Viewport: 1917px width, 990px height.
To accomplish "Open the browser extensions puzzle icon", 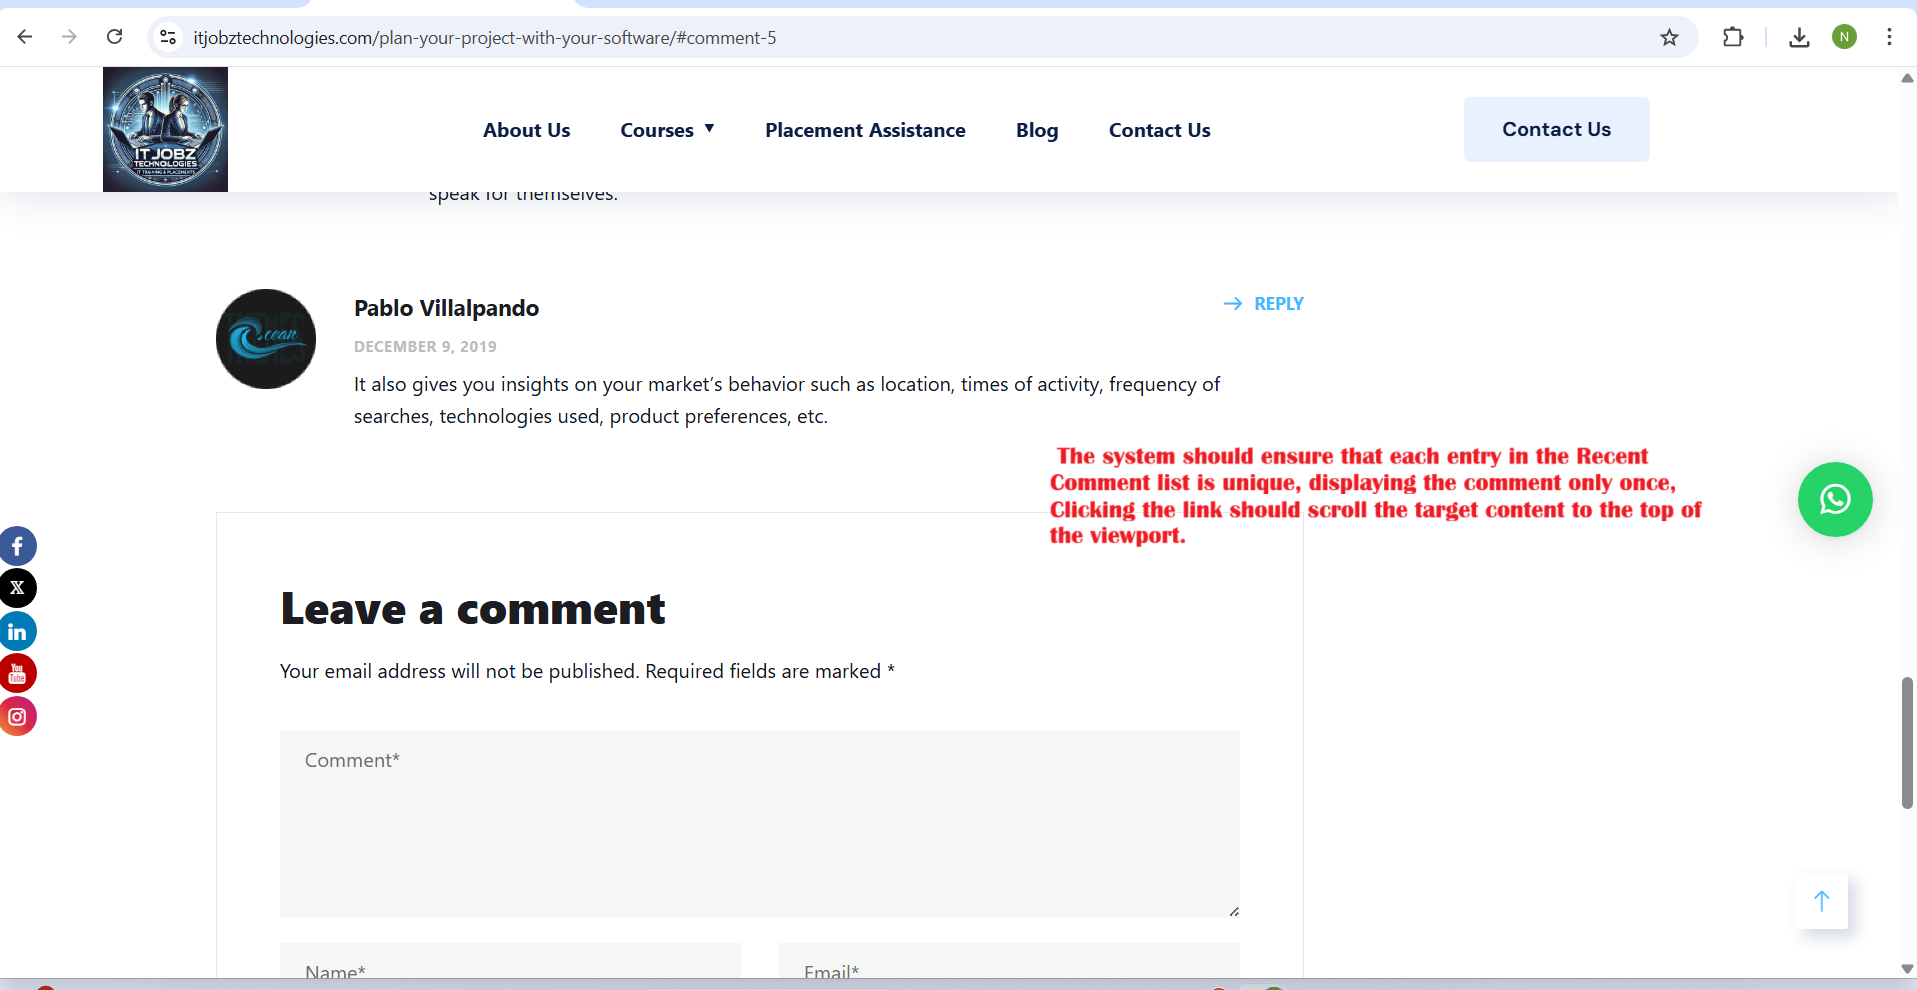I will tap(1733, 38).
